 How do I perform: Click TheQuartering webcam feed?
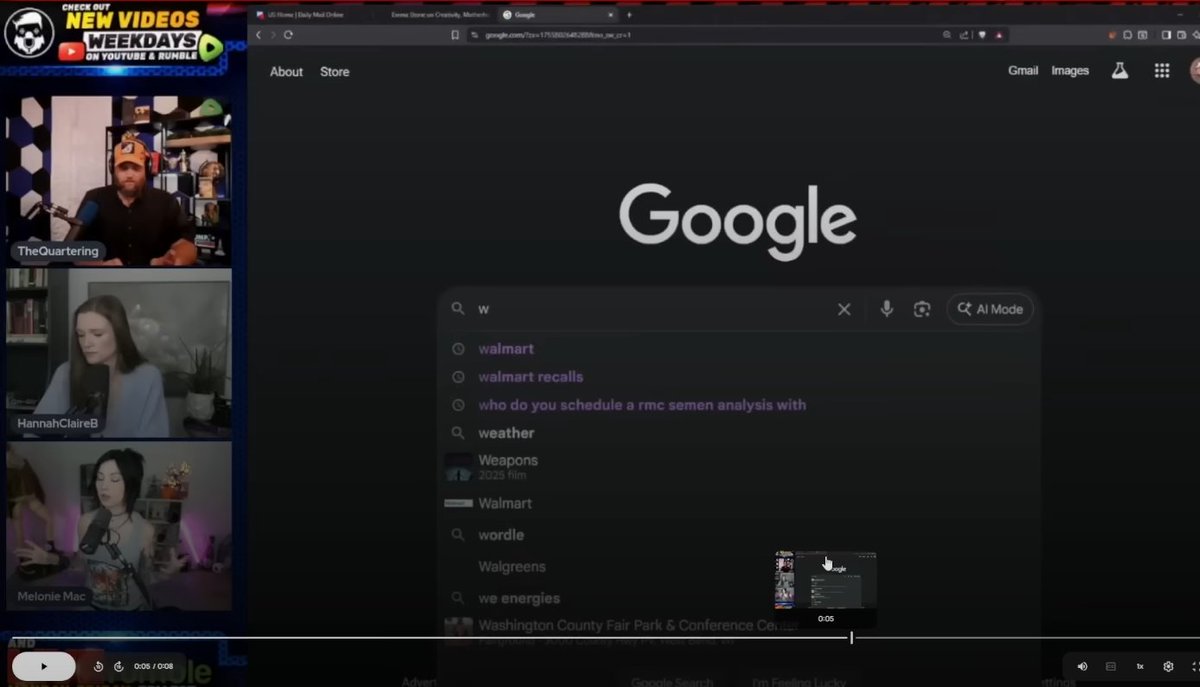[119, 181]
